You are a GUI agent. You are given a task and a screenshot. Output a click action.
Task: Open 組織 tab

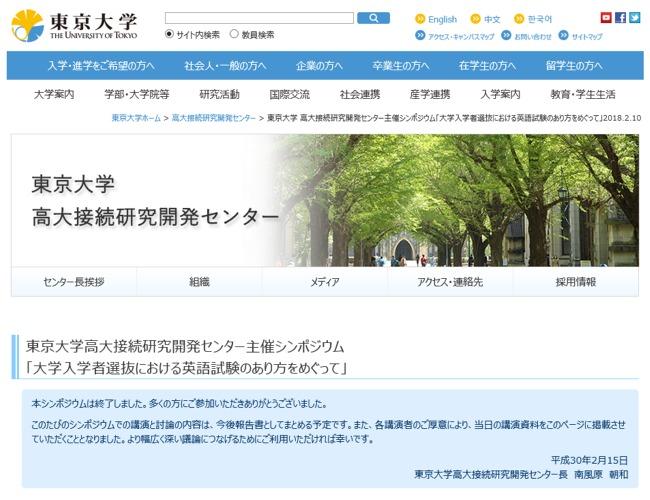199,282
